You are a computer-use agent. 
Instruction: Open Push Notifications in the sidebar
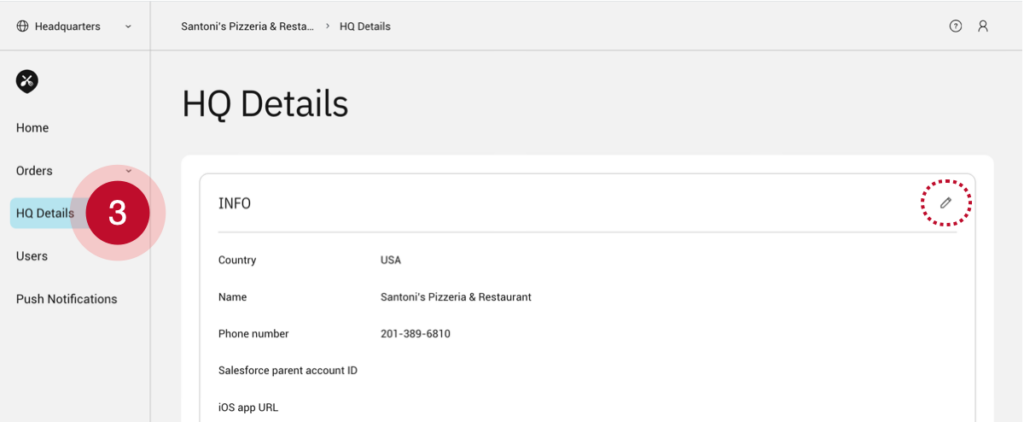pyautogui.click(x=66, y=299)
